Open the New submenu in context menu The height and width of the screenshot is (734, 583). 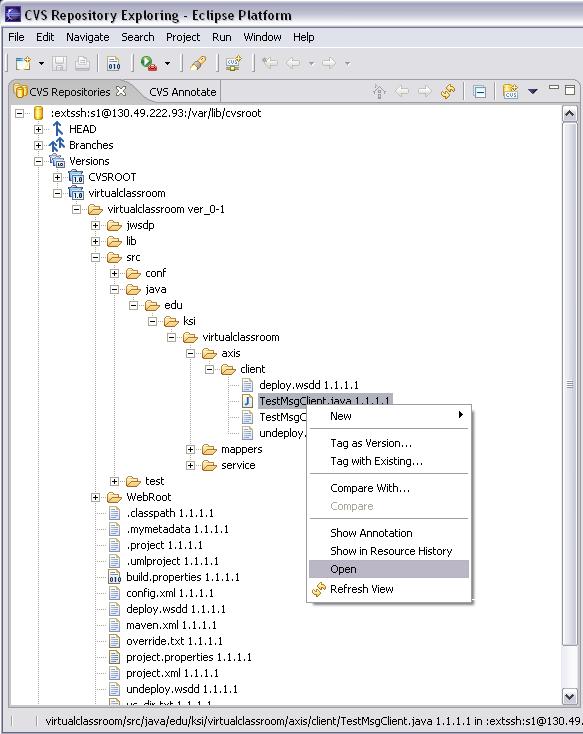point(389,416)
